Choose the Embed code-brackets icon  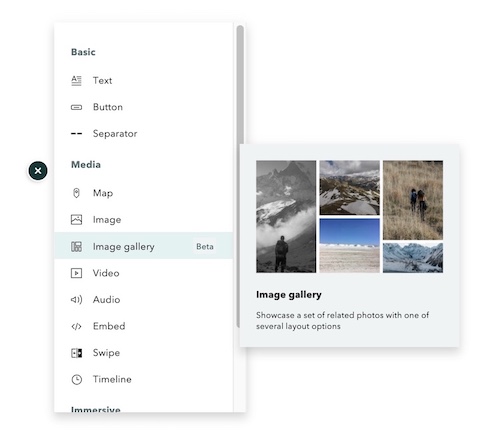(76, 326)
